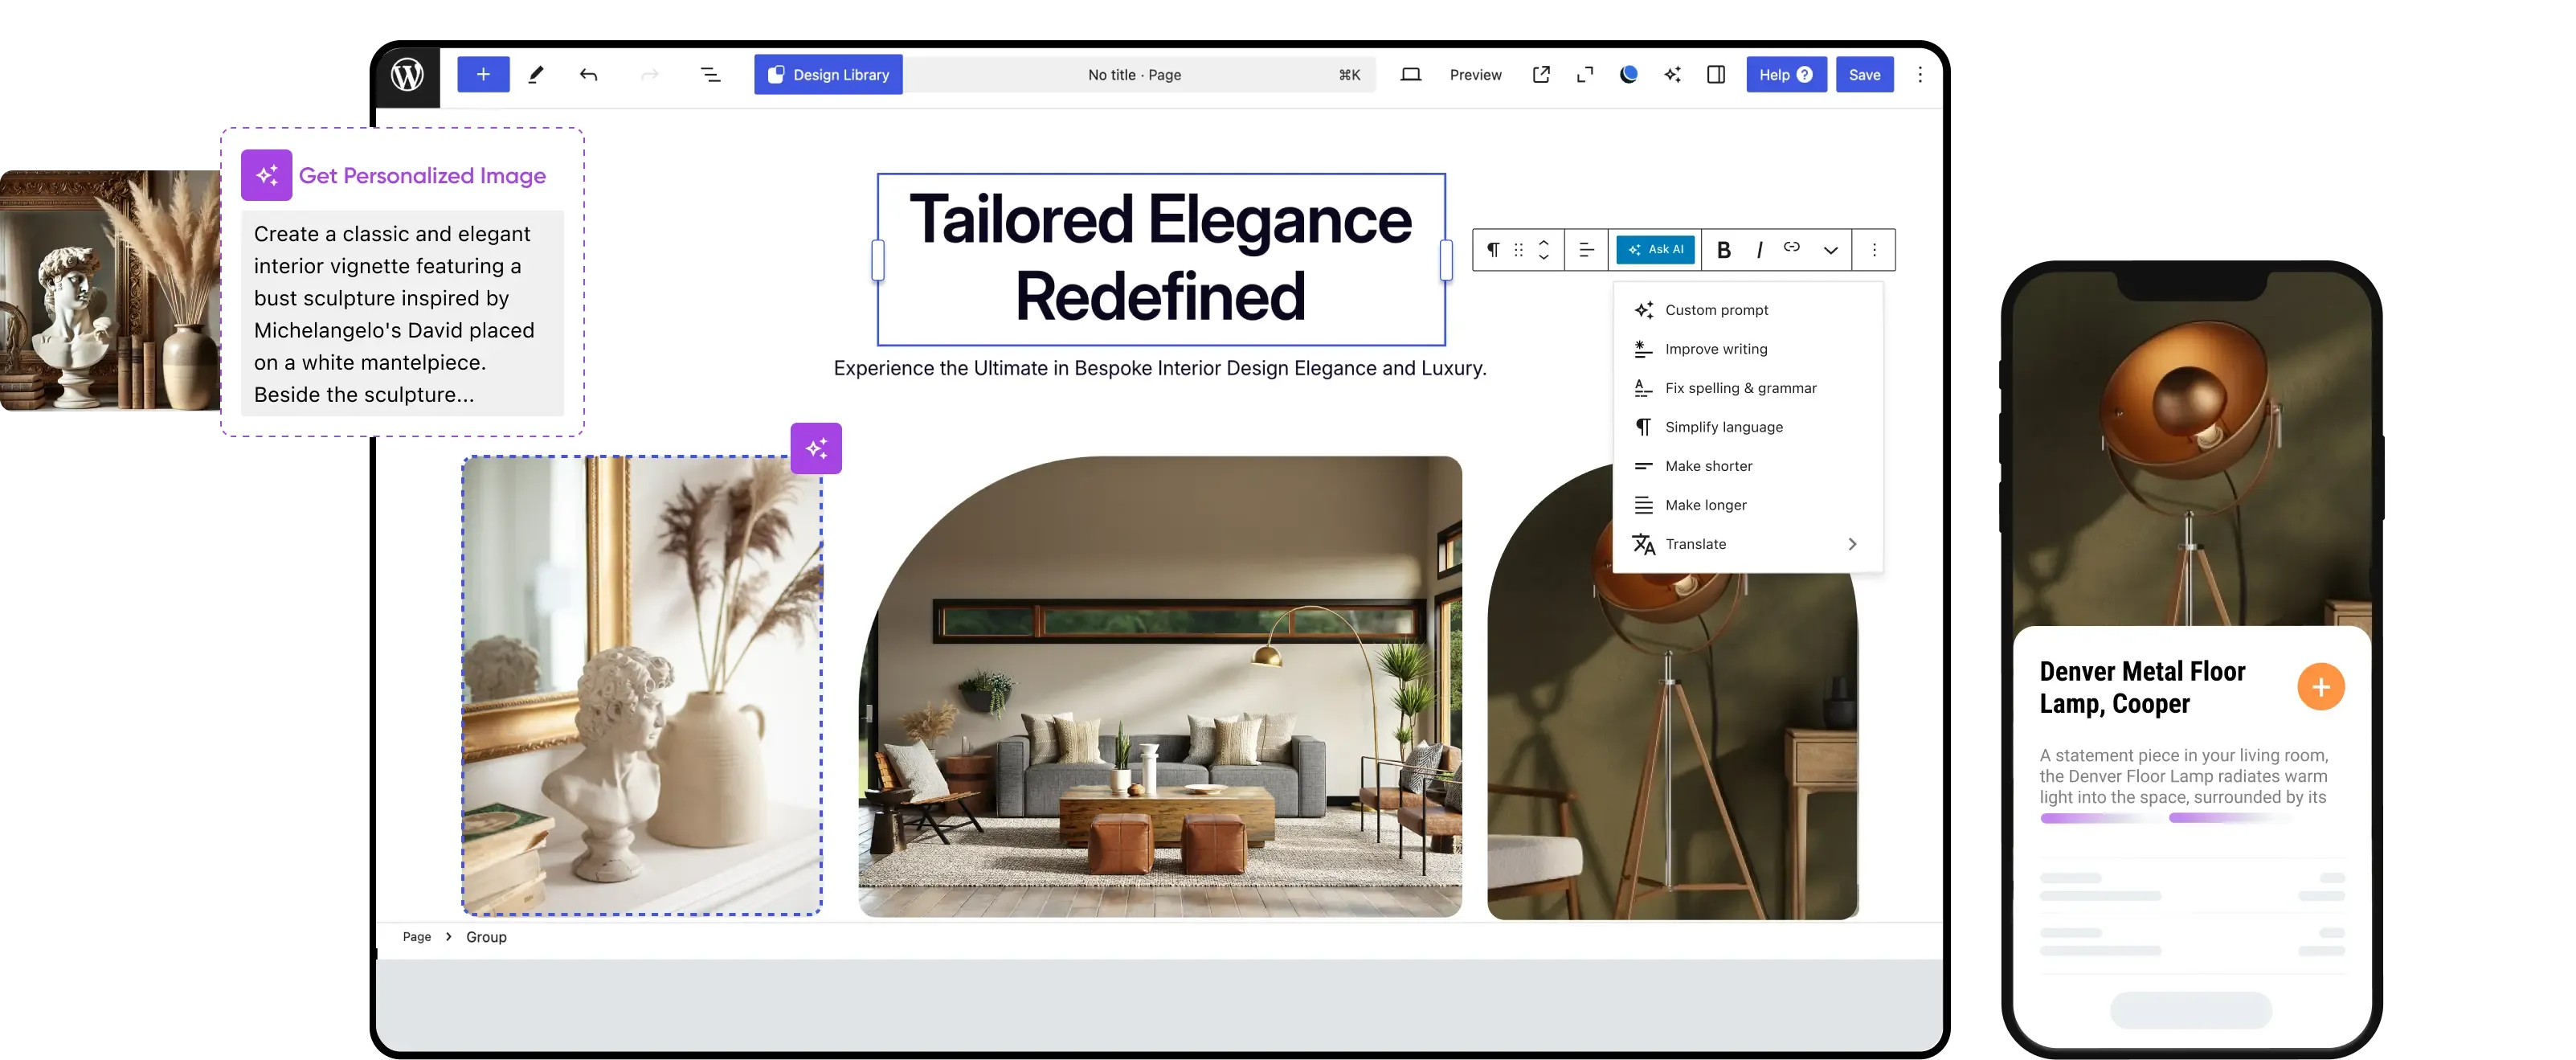Select Improve writing option

pyautogui.click(x=1747, y=349)
